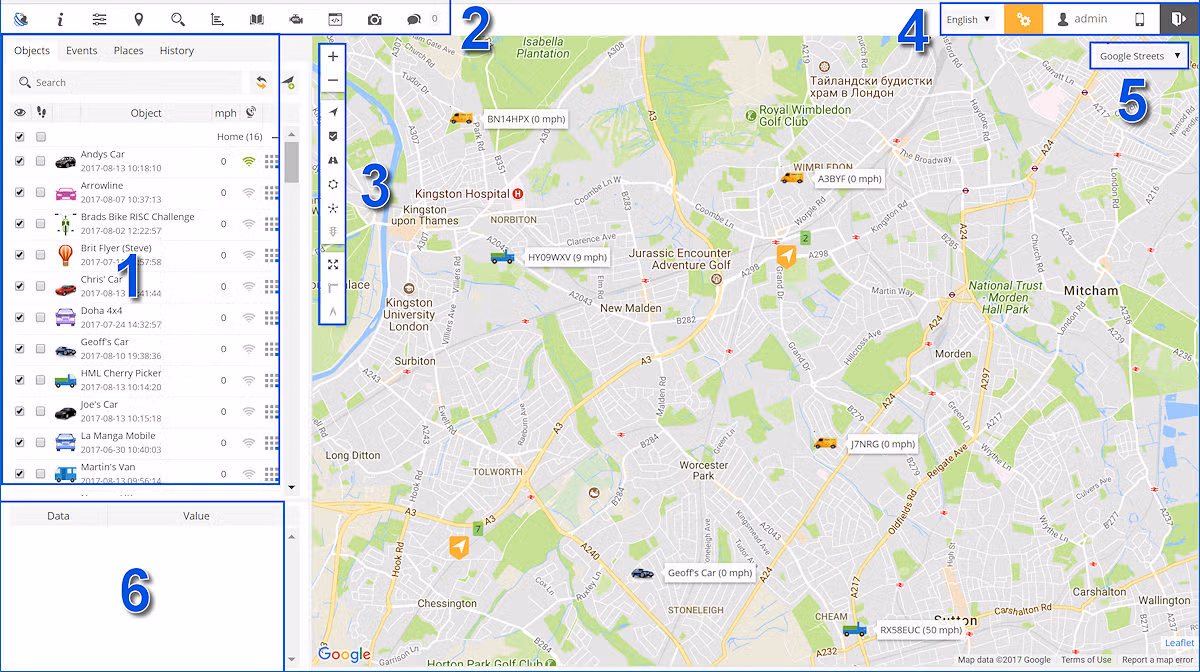Open the English language dropdown
The height and width of the screenshot is (672, 1200).
point(968,19)
